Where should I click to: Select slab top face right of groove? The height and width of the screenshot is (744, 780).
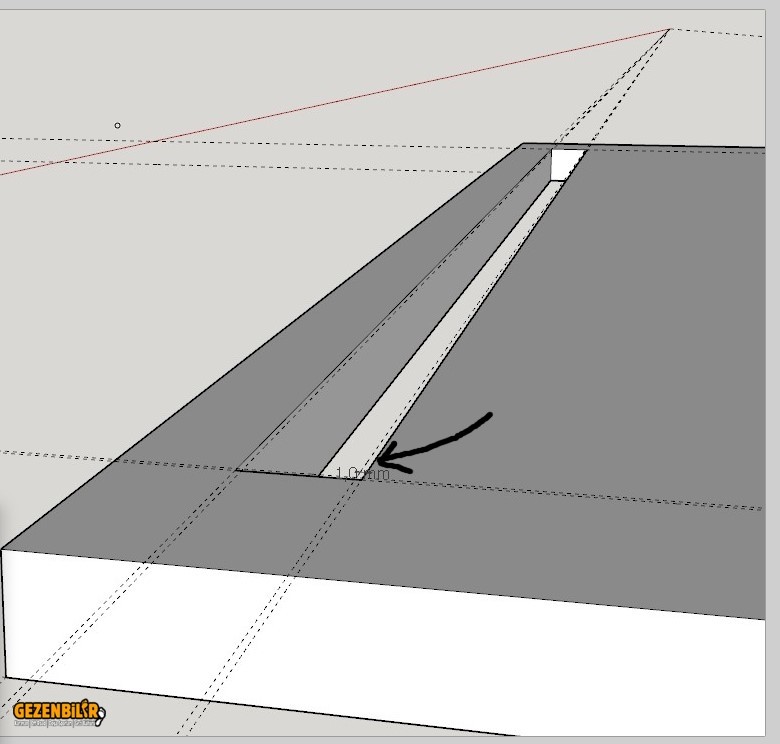(x=620, y=380)
